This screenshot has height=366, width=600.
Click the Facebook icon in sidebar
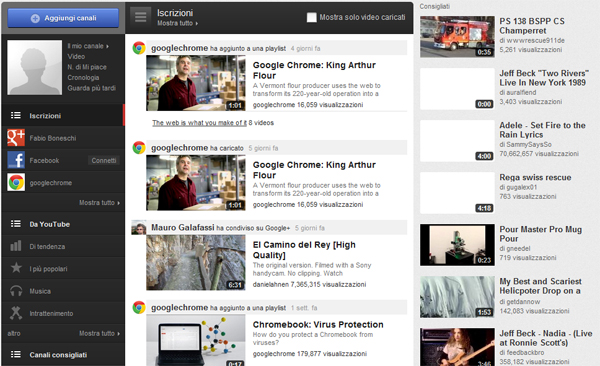(16, 160)
